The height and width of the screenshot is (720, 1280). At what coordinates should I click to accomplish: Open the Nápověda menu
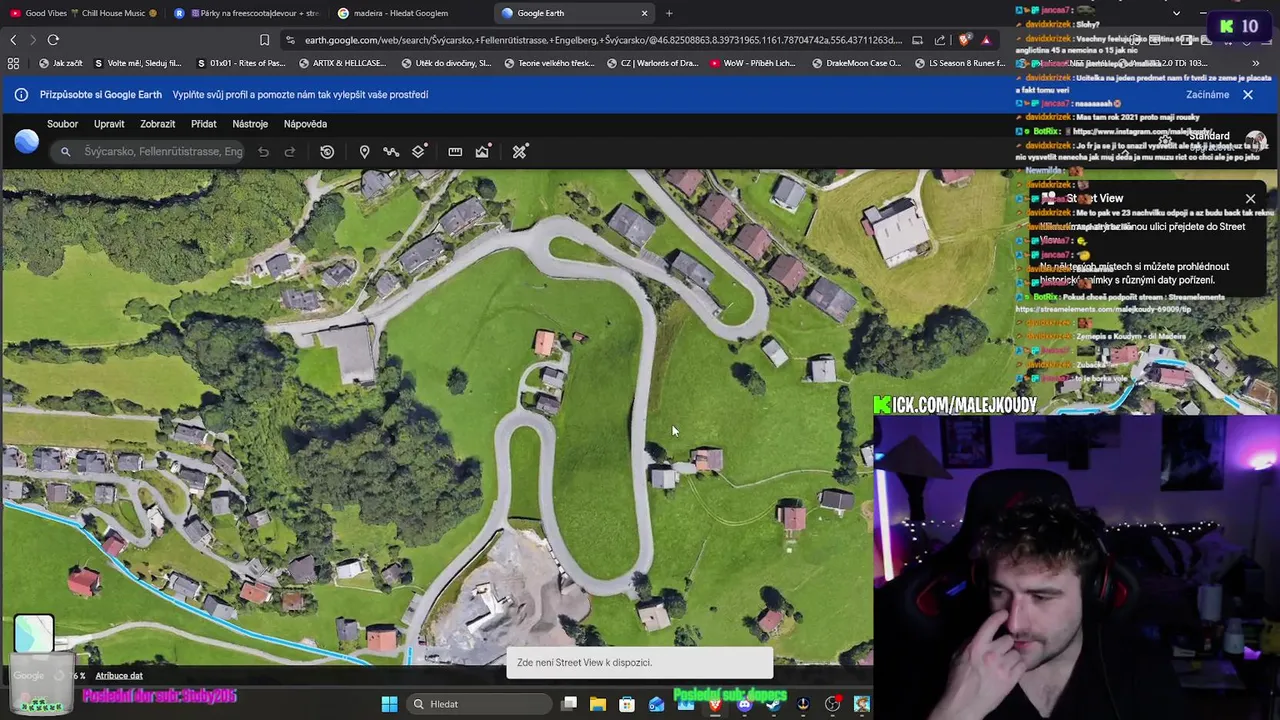pos(305,124)
